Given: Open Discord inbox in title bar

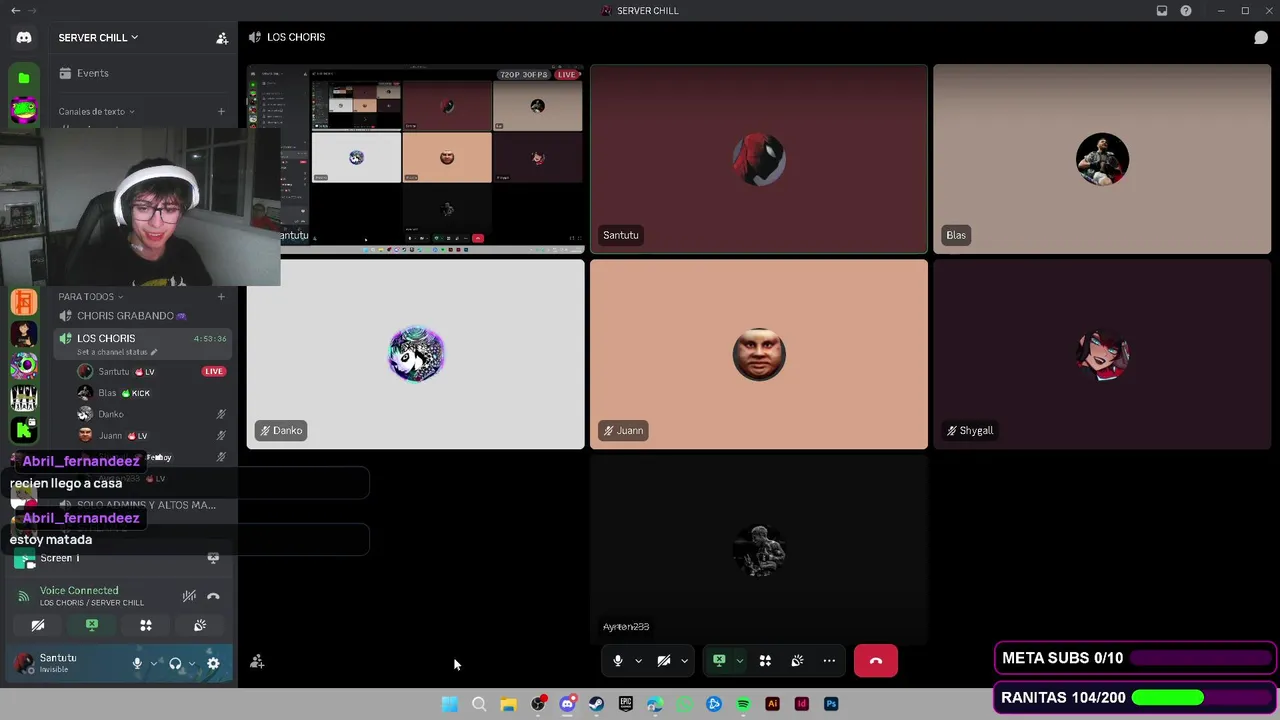Looking at the screenshot, I should [1162, 11].
